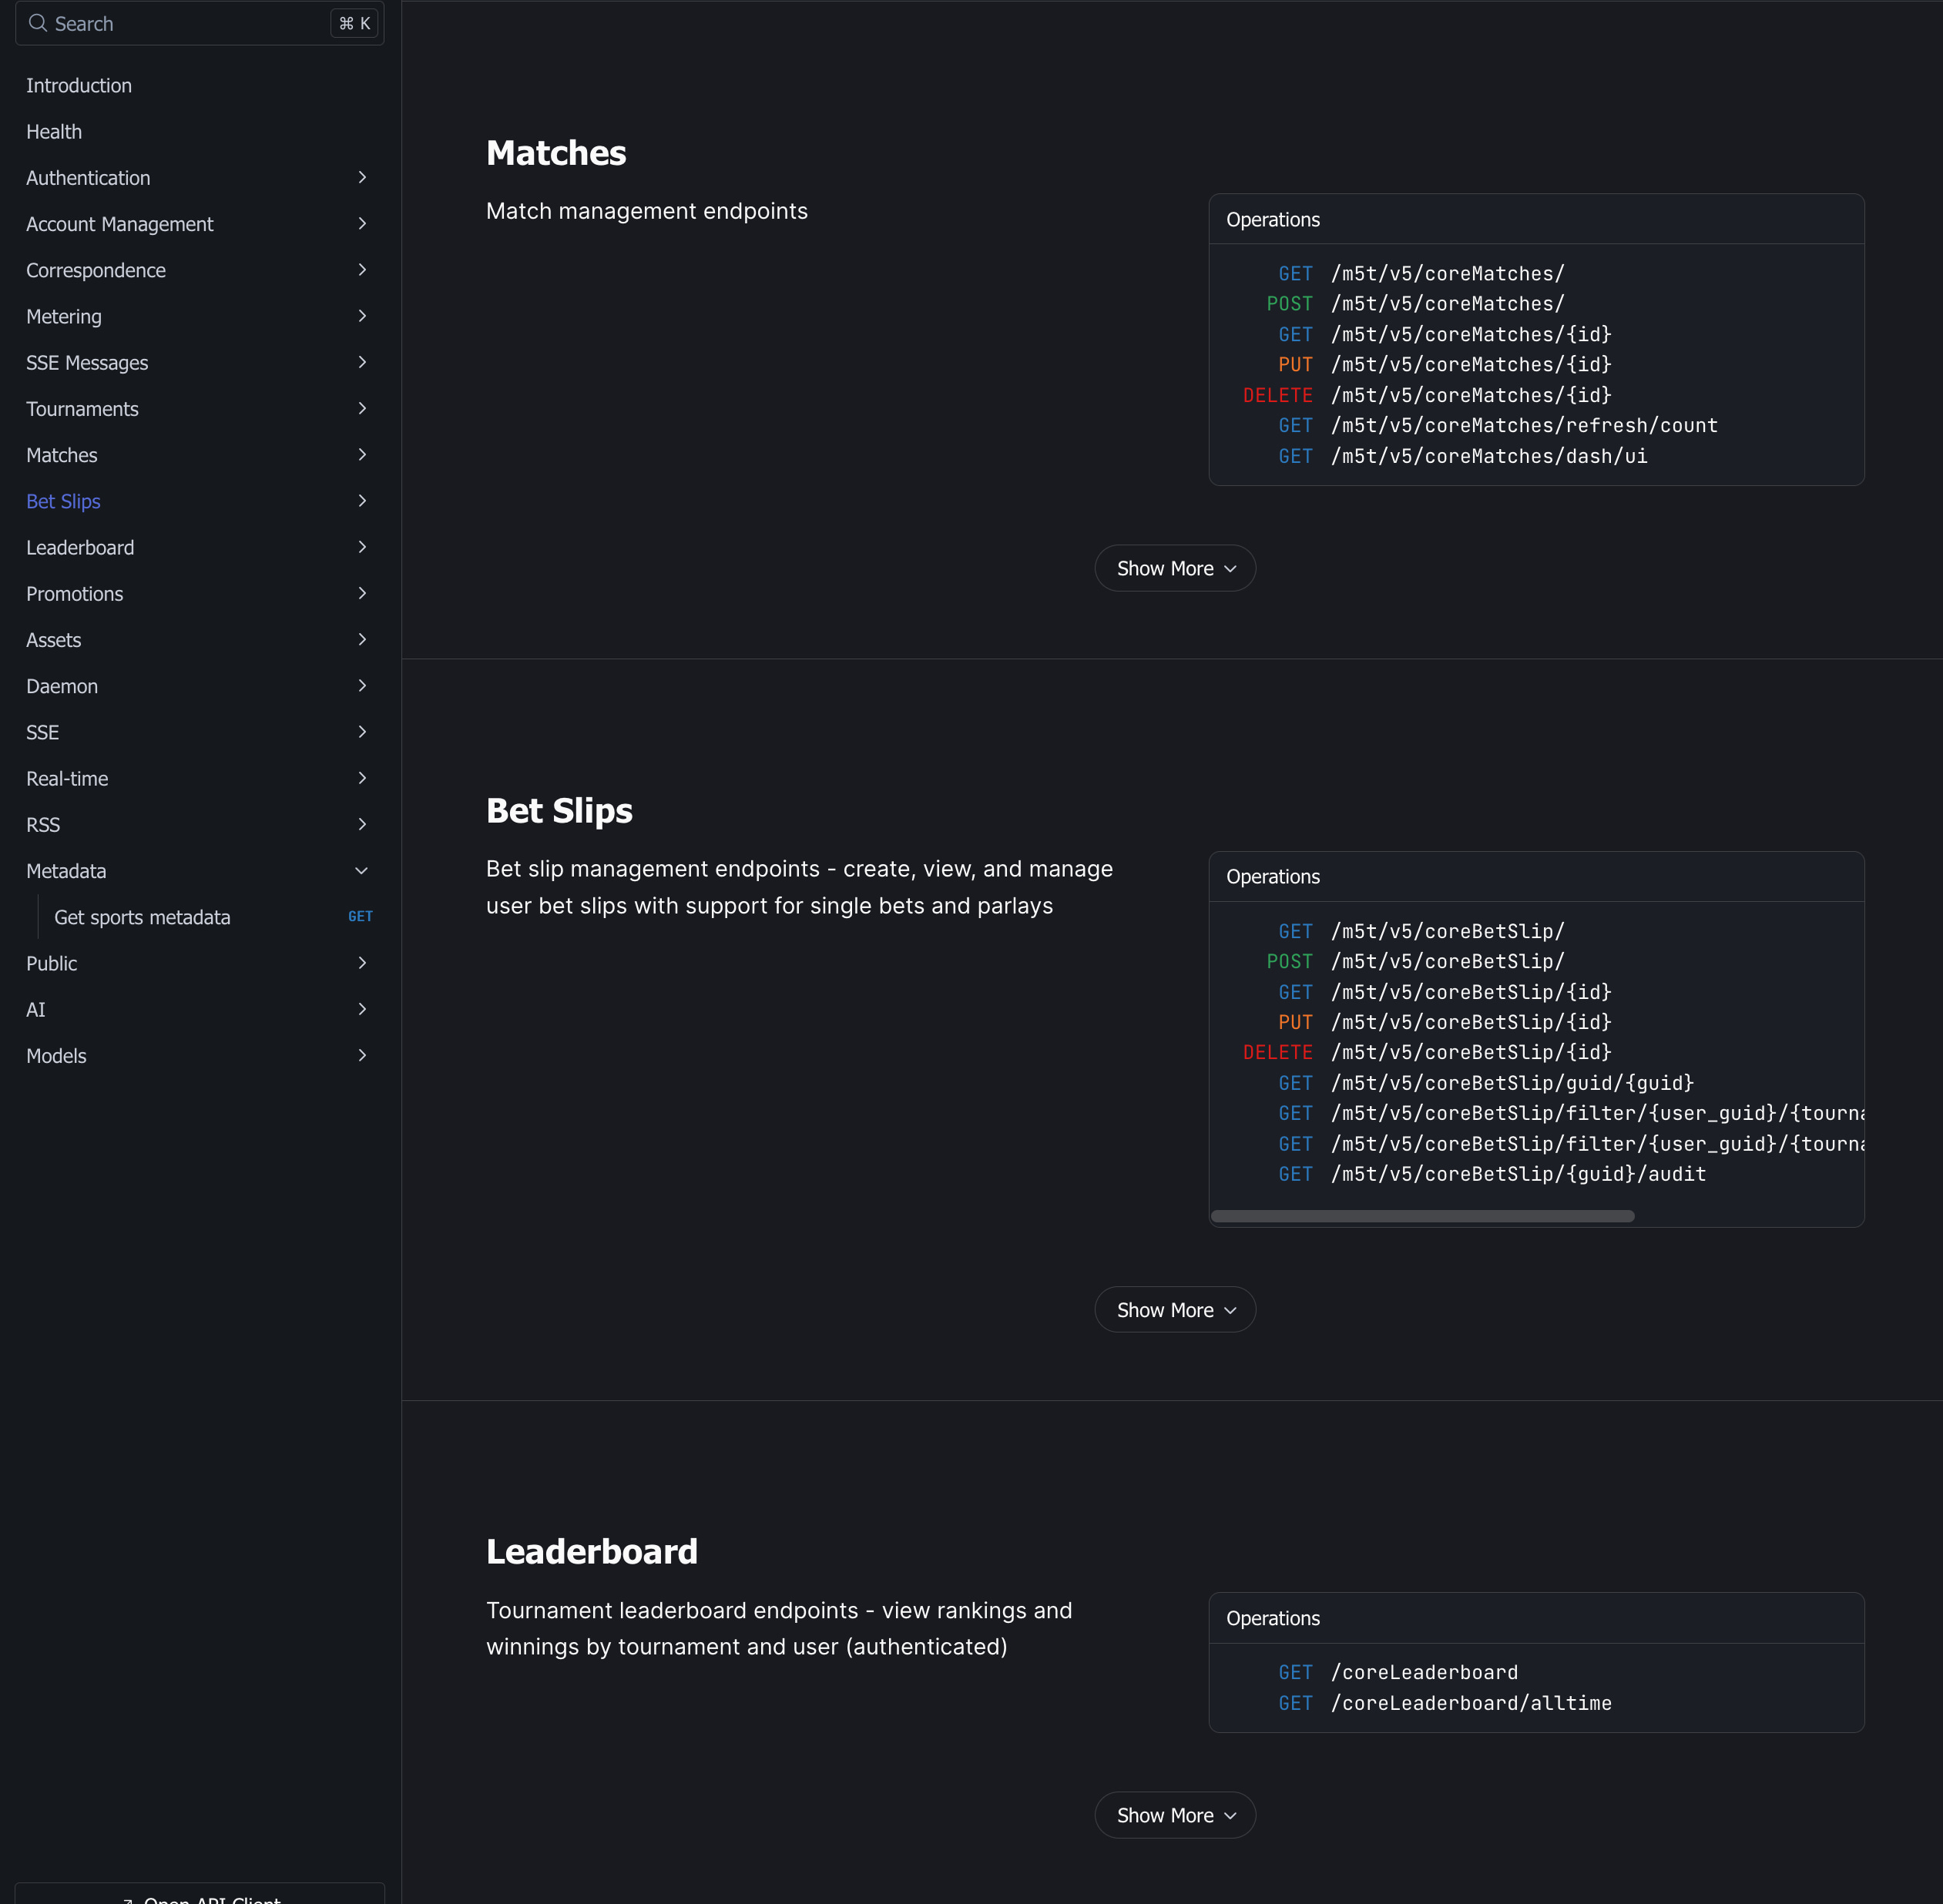Expand the Correspondence chevron
Viewport: 1943px width, 1904px height.
click(362, 269)
